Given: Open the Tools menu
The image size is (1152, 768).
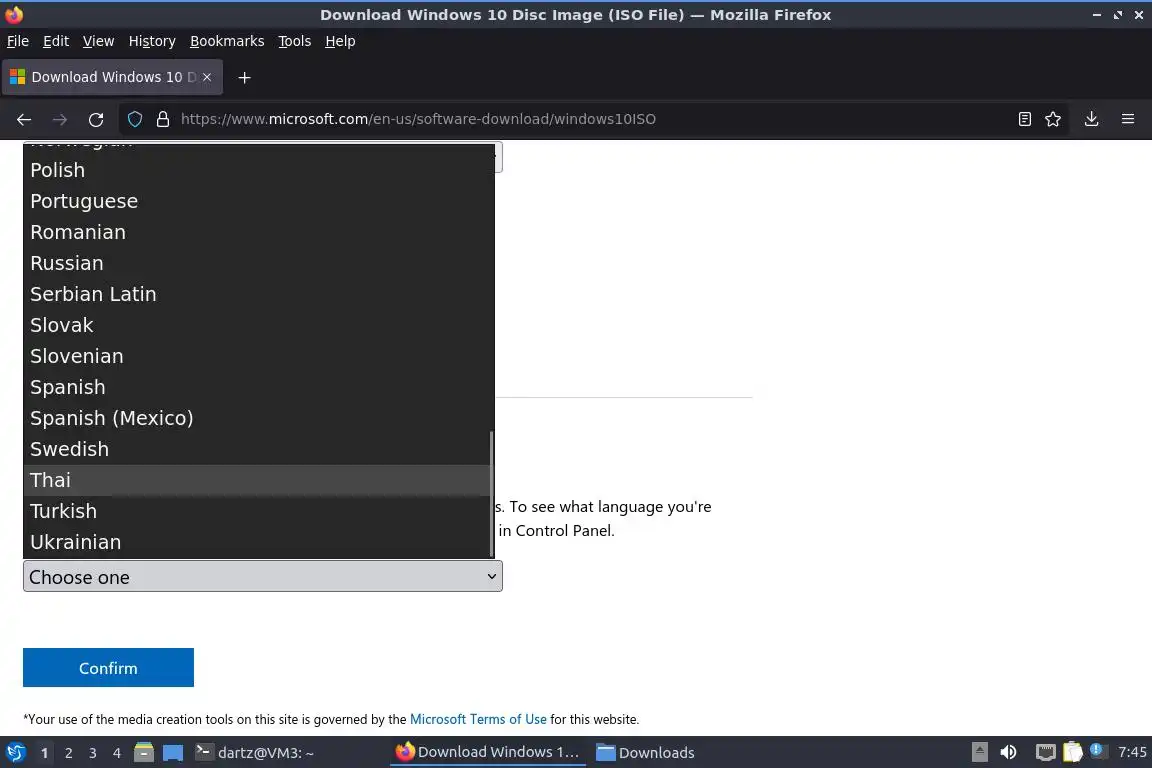Looking at the screenshot, I should pos(295,41).
